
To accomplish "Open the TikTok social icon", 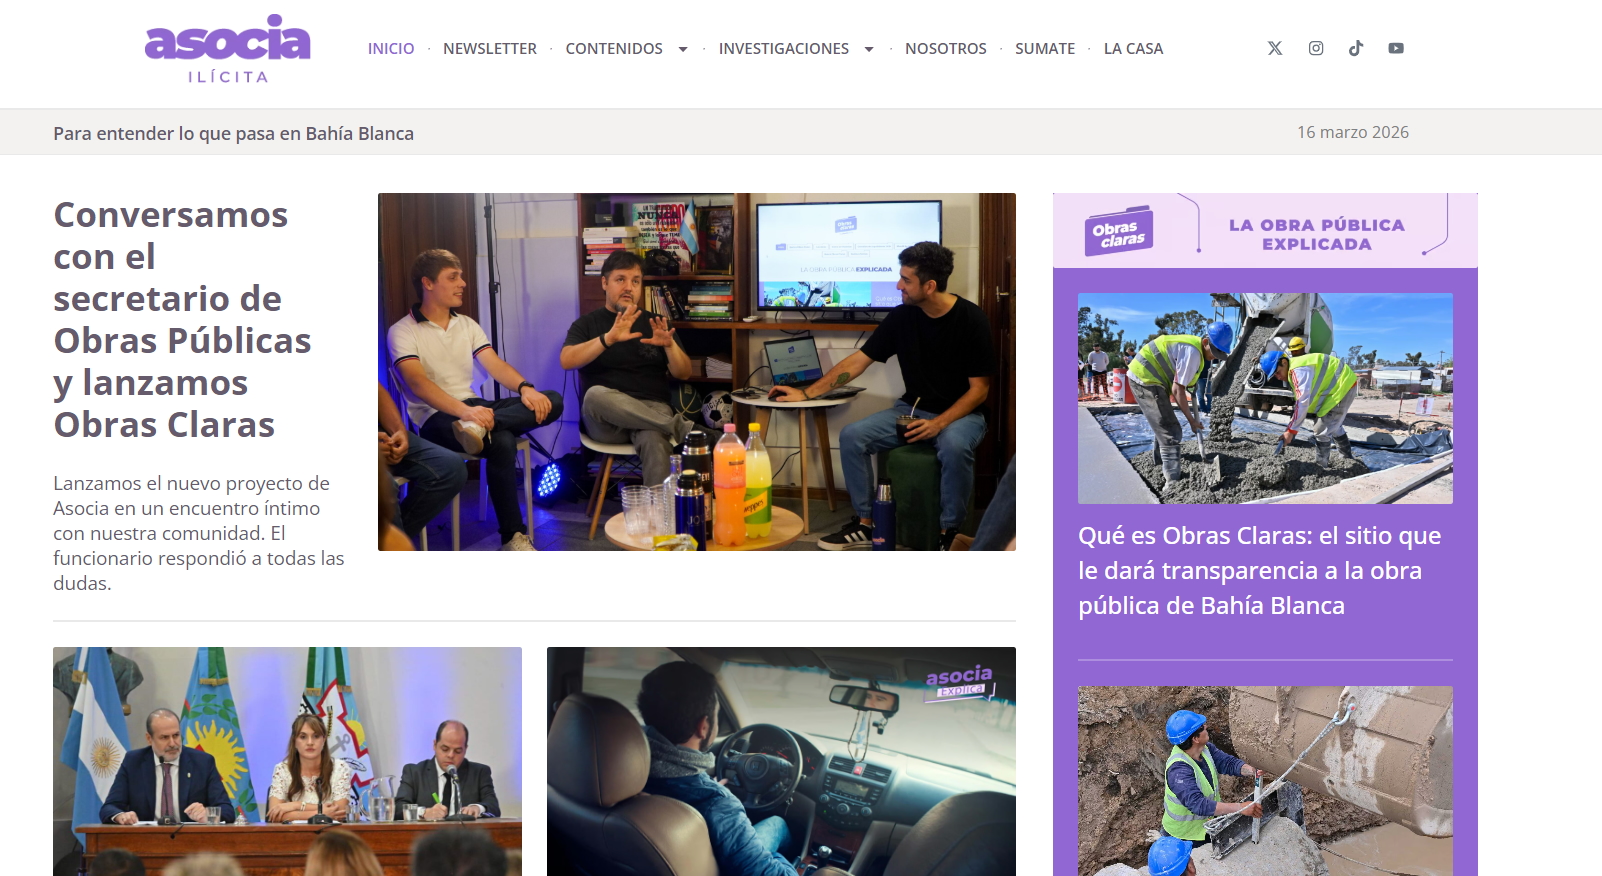I will pos(1356,48).
